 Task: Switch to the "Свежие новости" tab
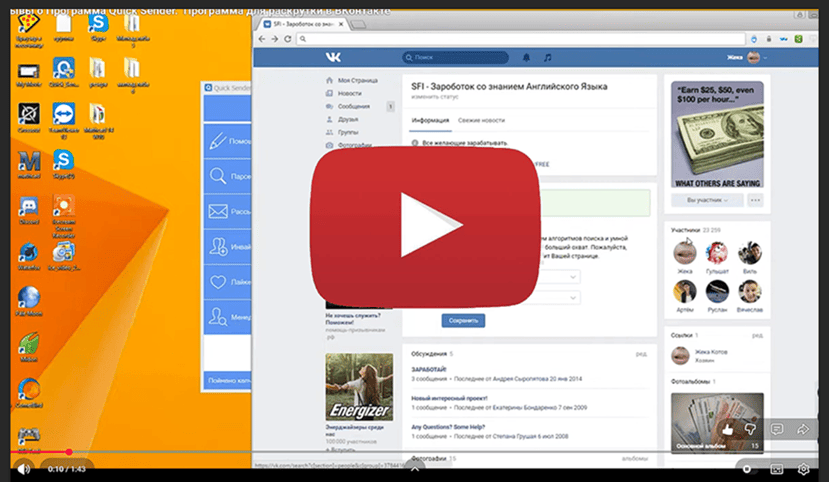point(481,120)
